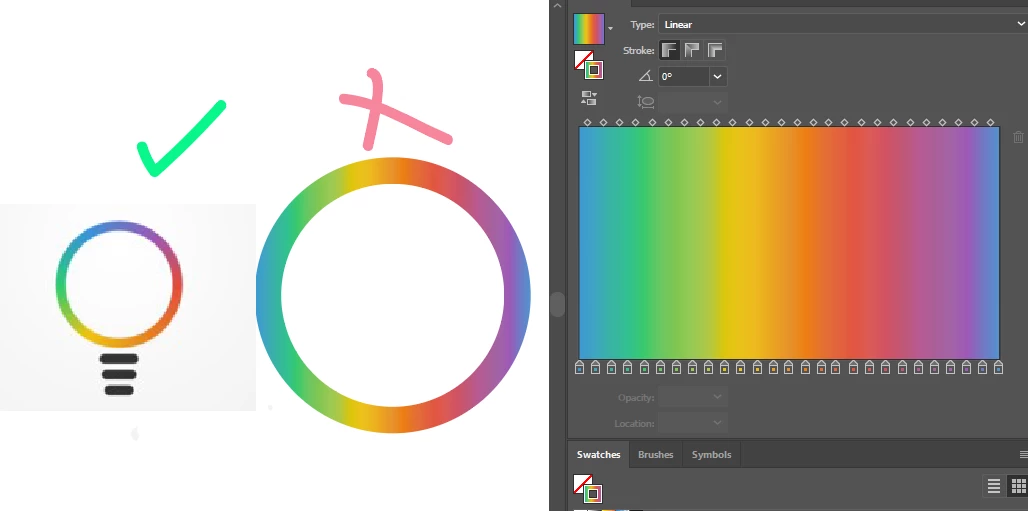Viewport: 1028px width, 511px height.
Task: Click the delete stop trash icon
Action: point(1018,137)
